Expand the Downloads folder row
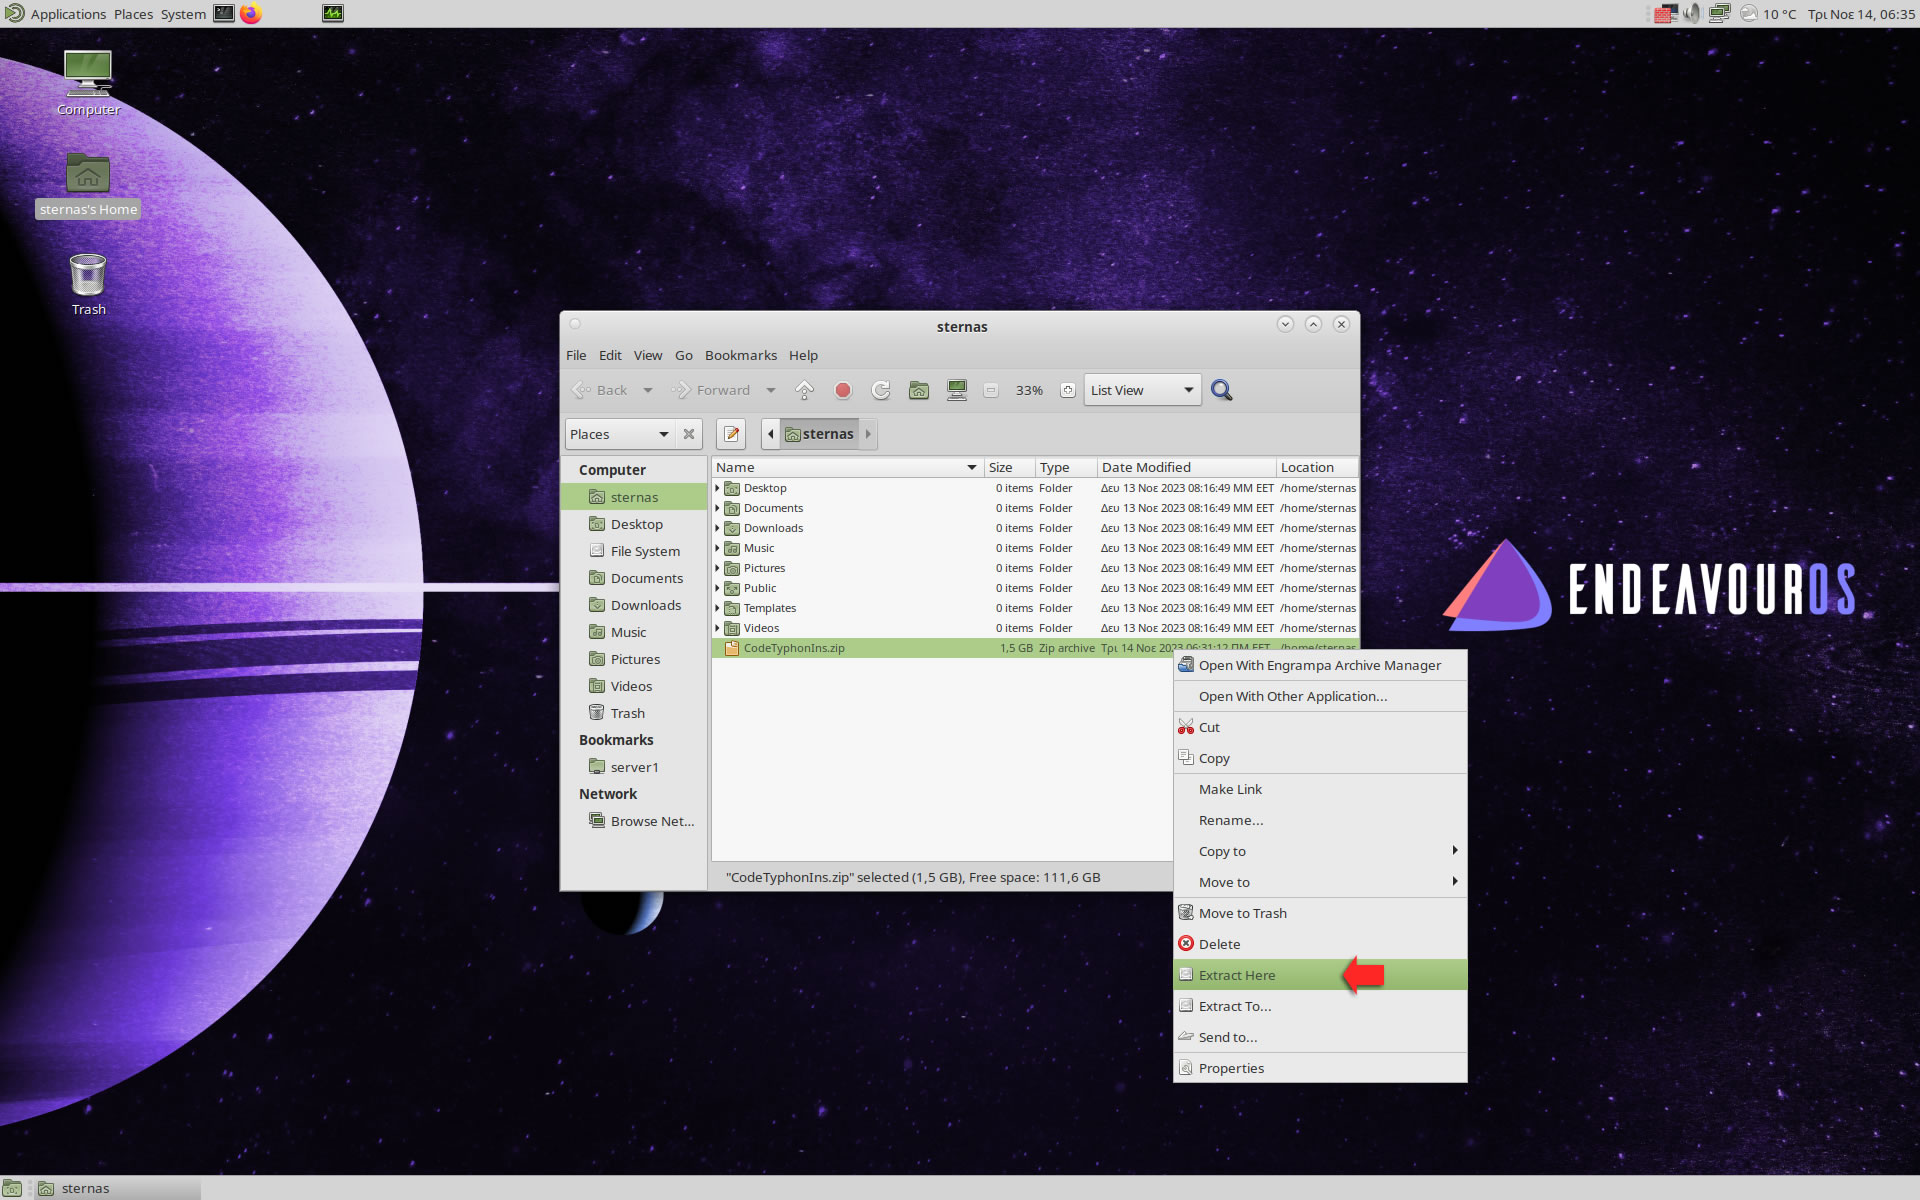The width and height of the screenshot is (1920, 1200). (x=717, y=528)
